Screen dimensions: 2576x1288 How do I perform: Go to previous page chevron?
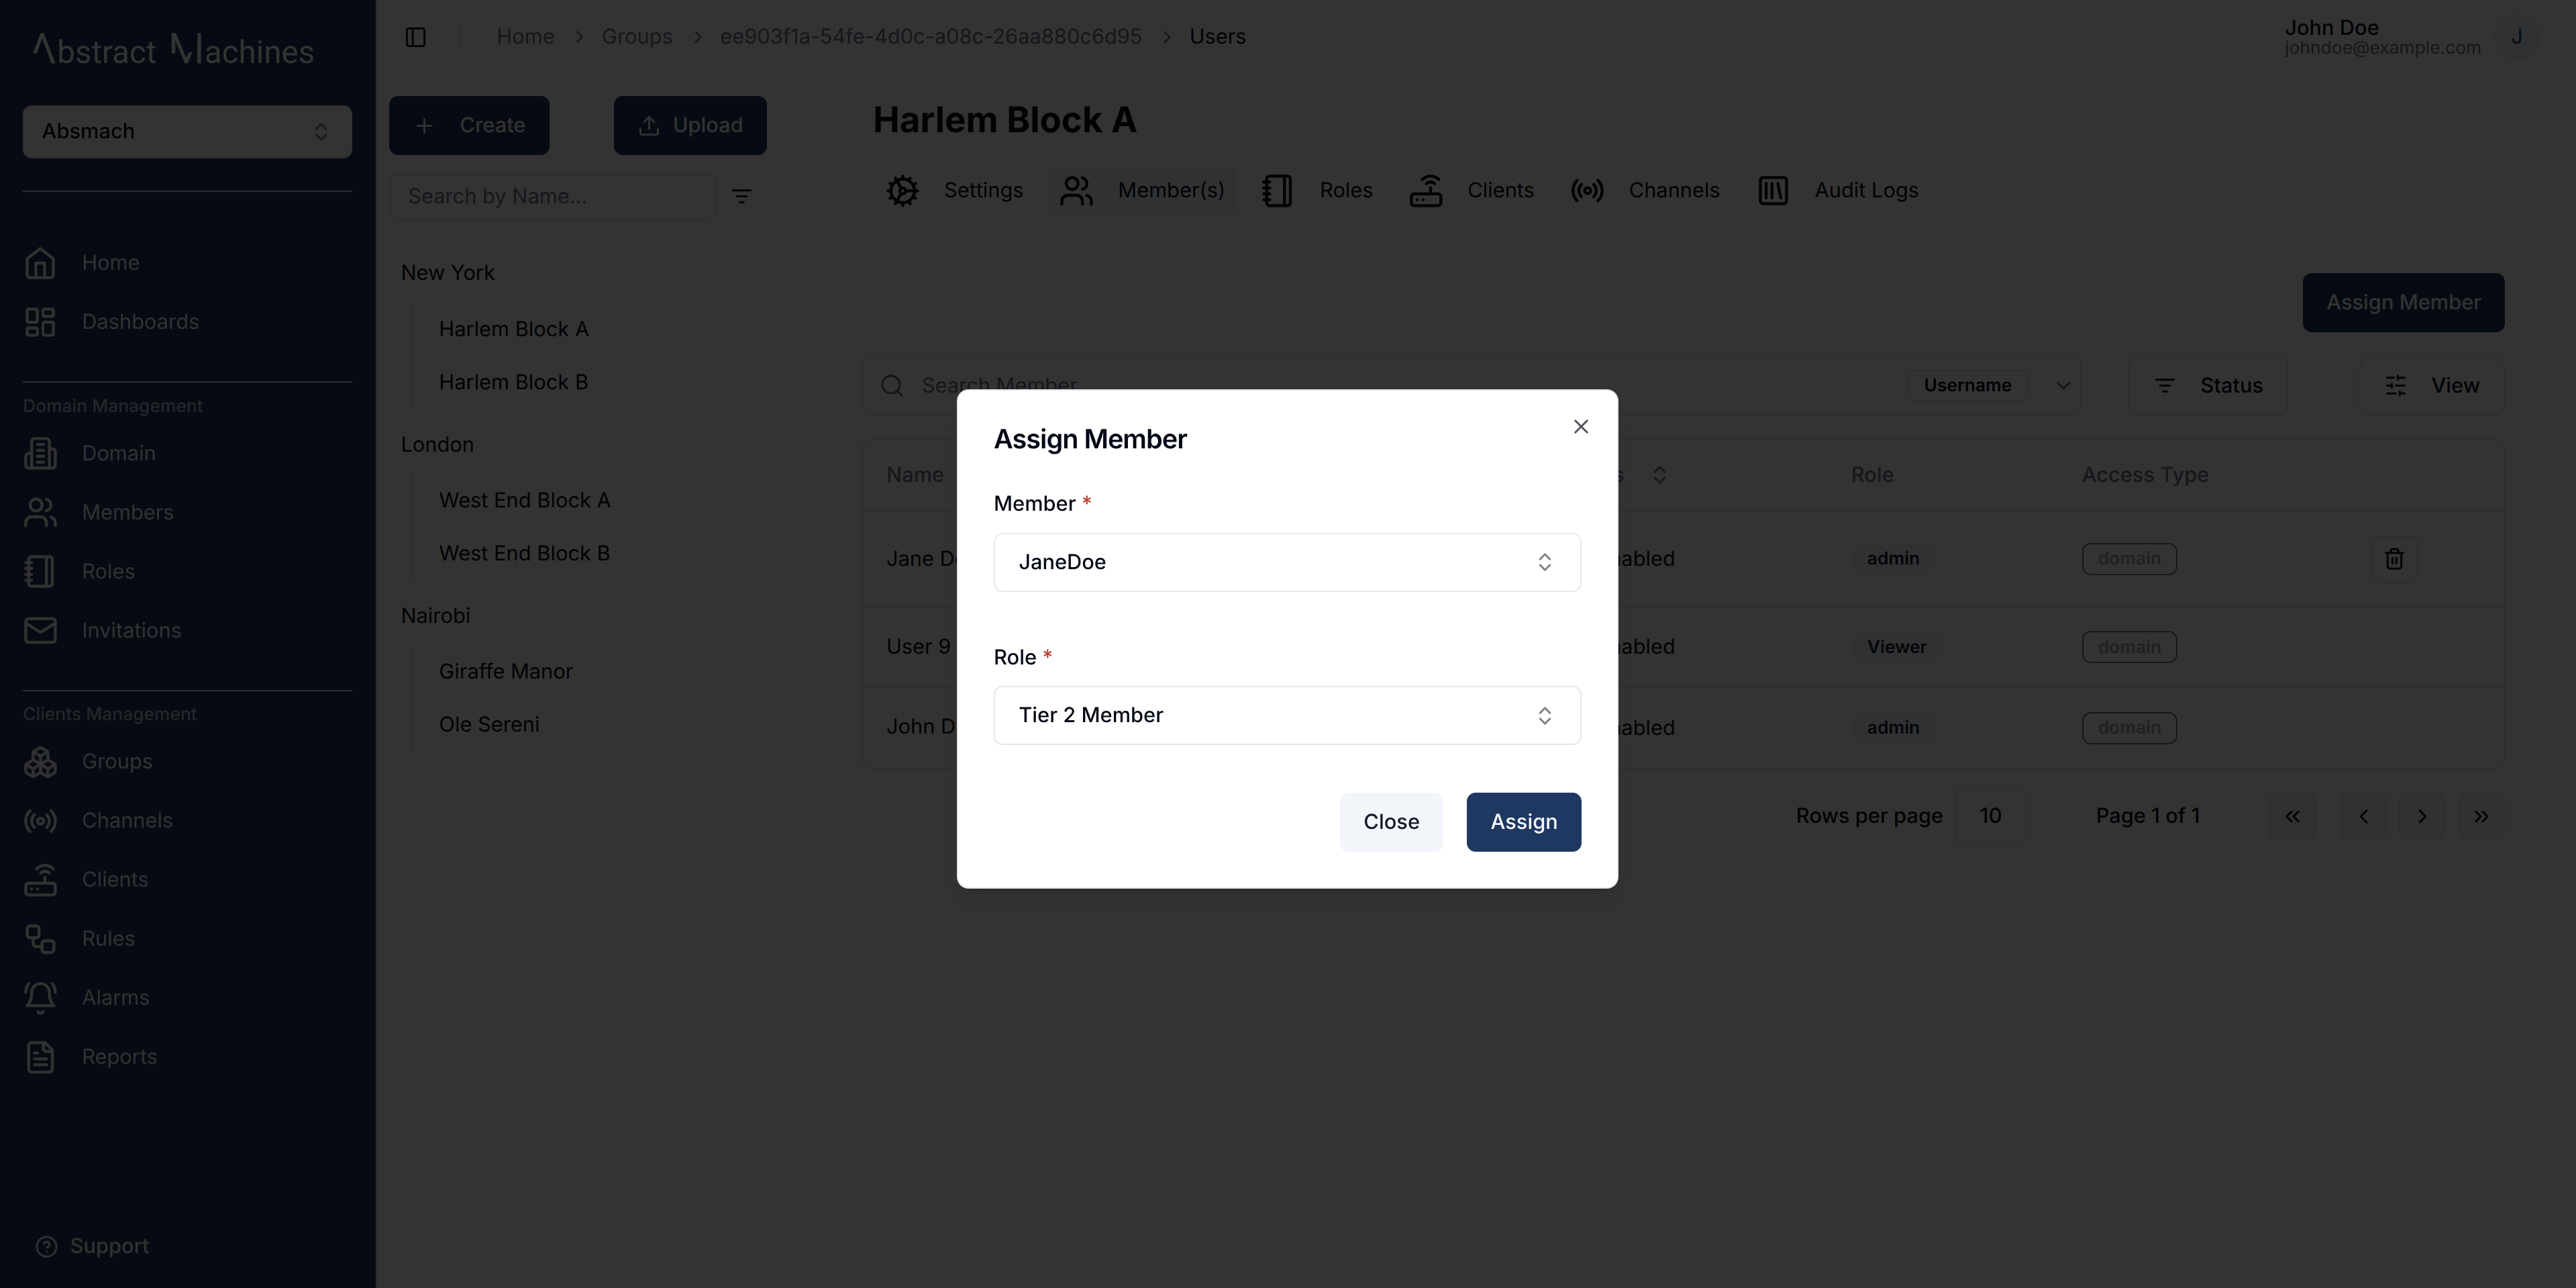point(2363,816)
